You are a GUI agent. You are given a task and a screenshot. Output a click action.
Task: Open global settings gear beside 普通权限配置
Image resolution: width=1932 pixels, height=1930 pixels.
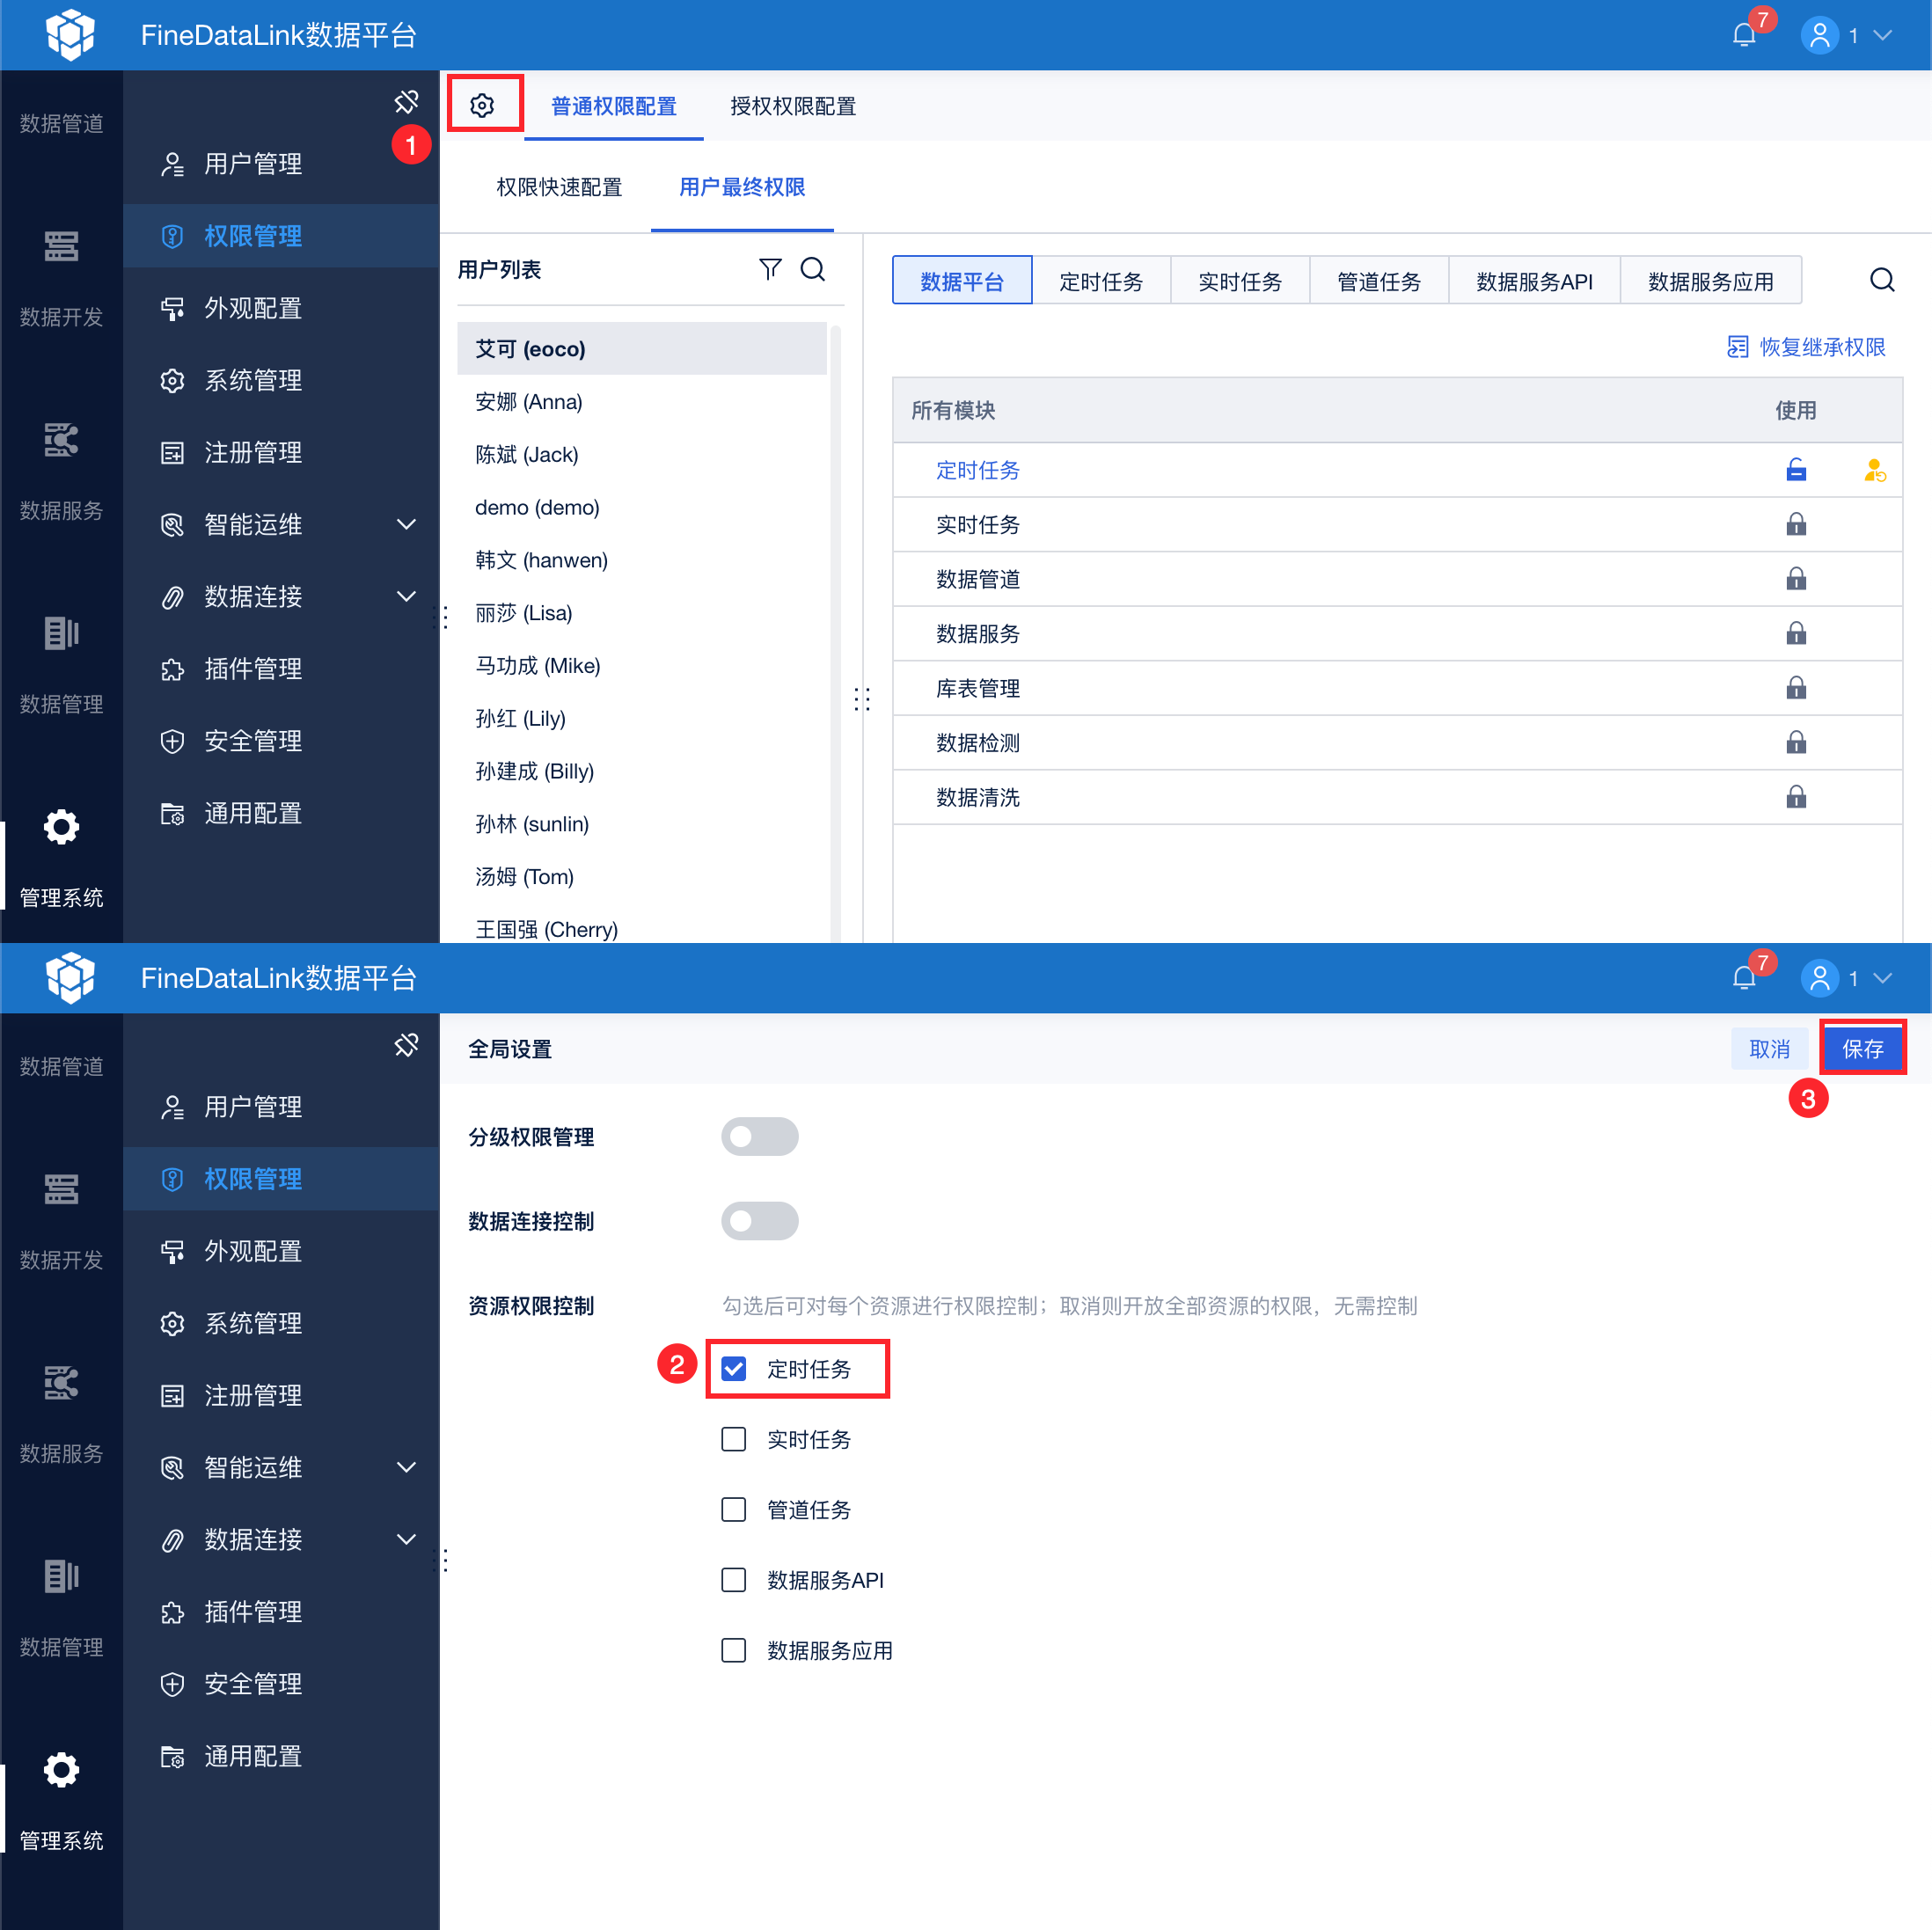pyautogui.click(x=482, y=105)
